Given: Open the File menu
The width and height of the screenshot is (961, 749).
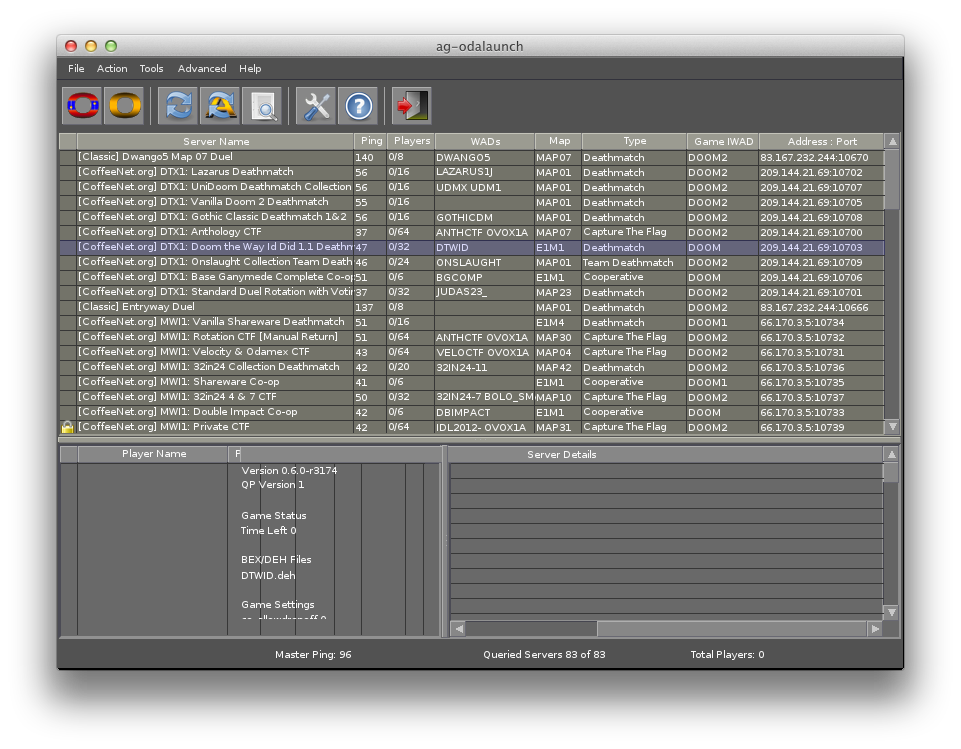Looking at the screenshot, I should coord(76,69).
